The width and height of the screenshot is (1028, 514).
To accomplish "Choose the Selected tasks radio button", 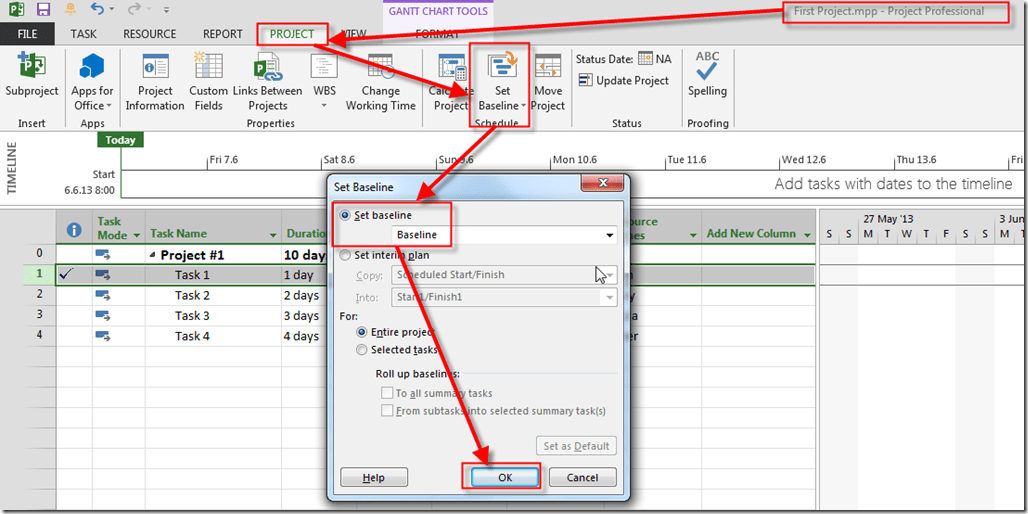I will click(x=362, y=350).
